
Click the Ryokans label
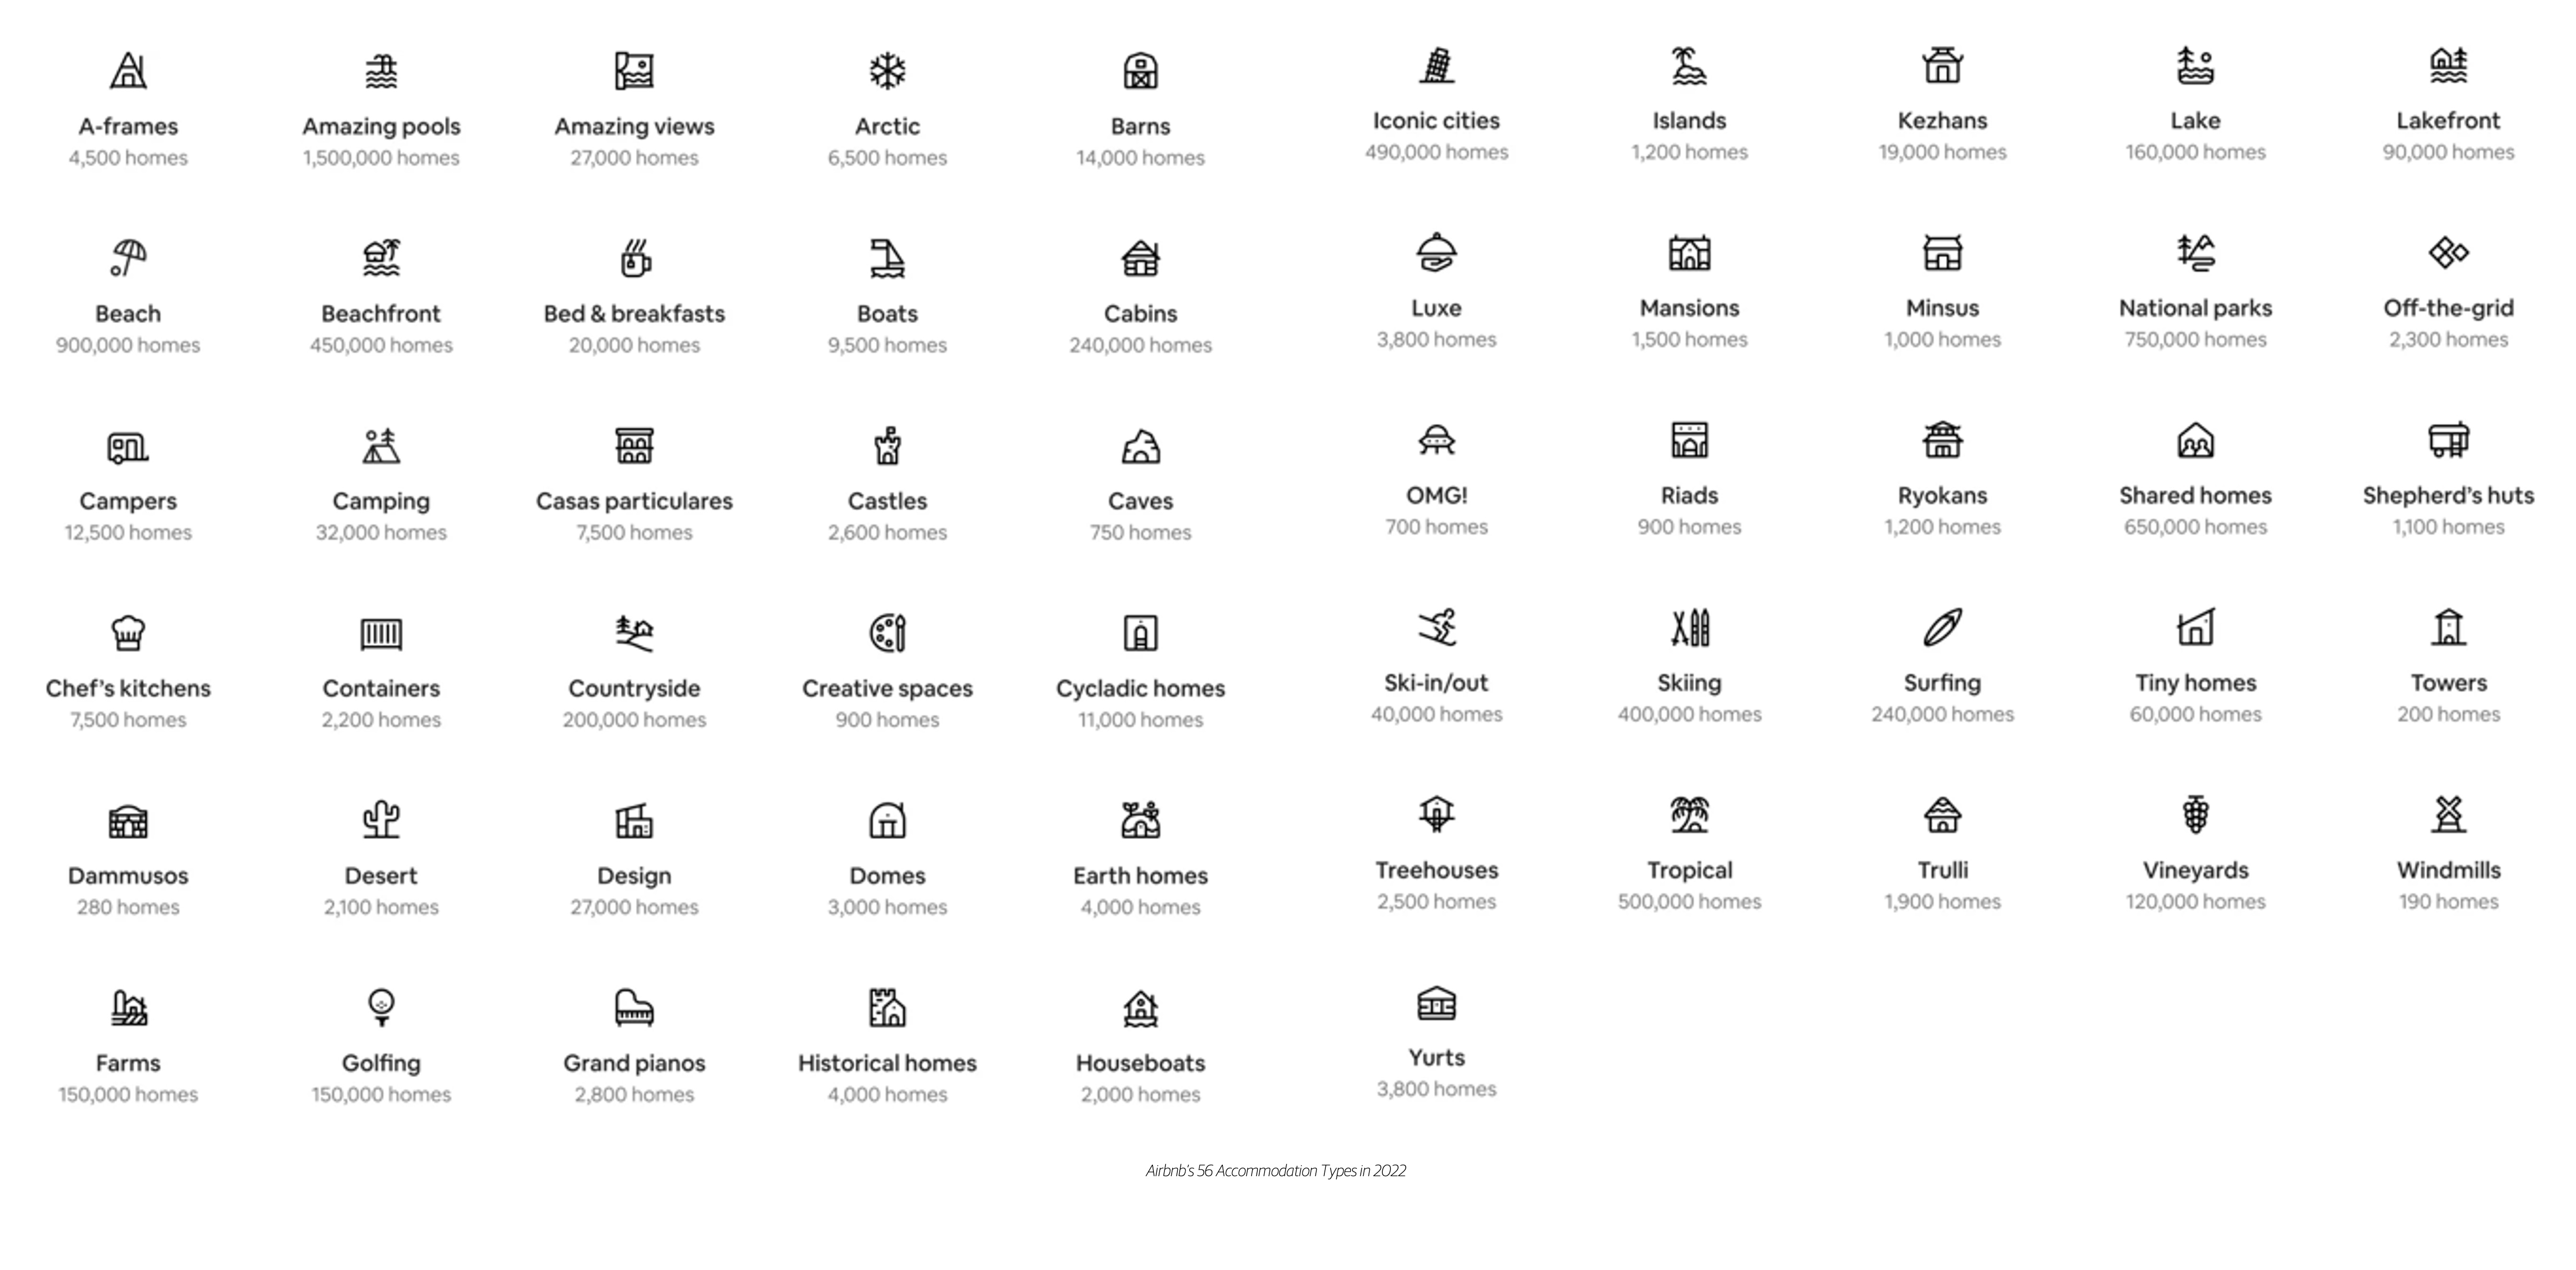pos(1942,496)
